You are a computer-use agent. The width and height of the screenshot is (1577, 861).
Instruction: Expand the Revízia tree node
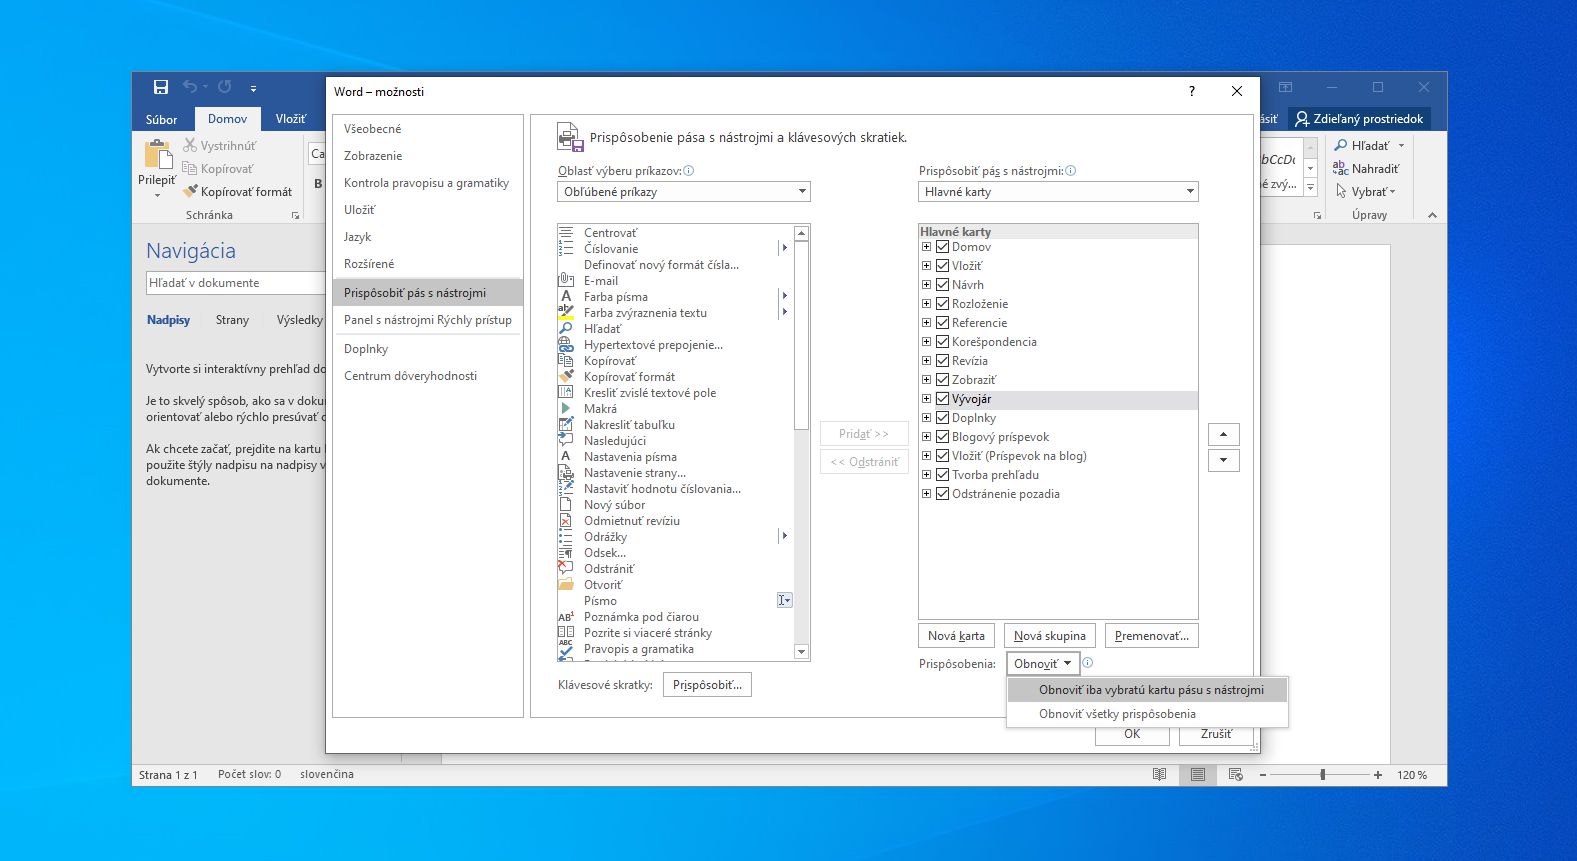coord(926,361)
